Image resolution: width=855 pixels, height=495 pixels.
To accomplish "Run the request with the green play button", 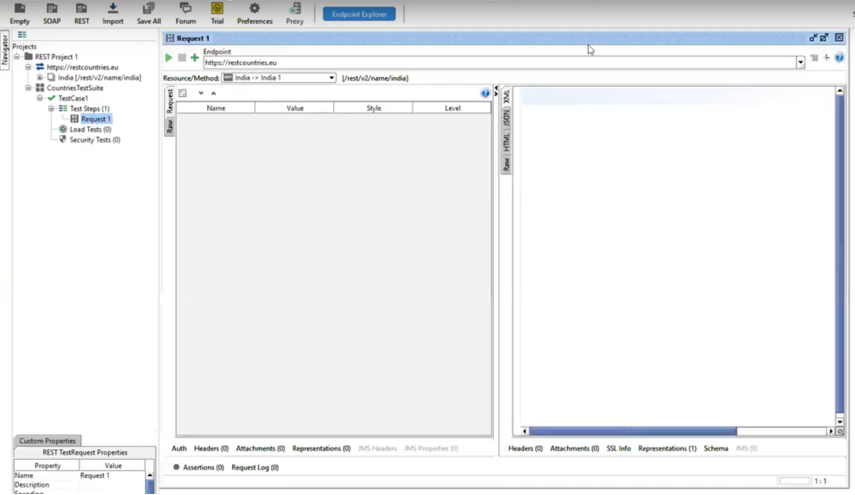I will click(169, 58).
